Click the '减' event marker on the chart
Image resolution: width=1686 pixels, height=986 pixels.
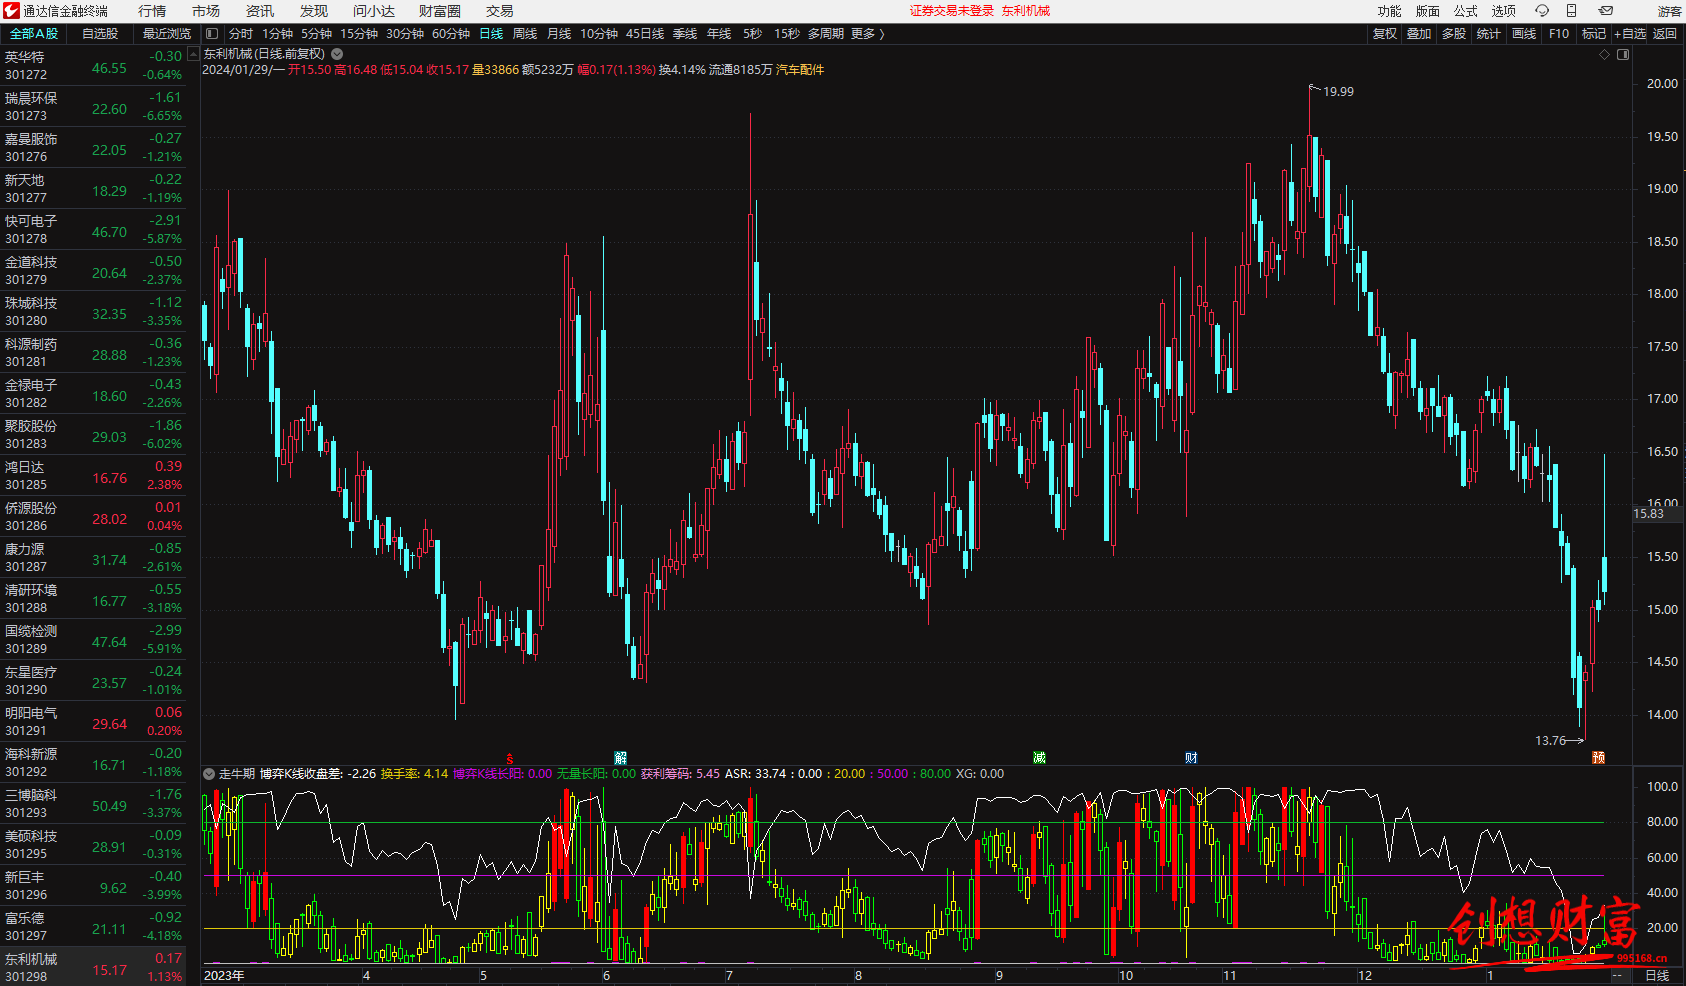point(1039,758)
